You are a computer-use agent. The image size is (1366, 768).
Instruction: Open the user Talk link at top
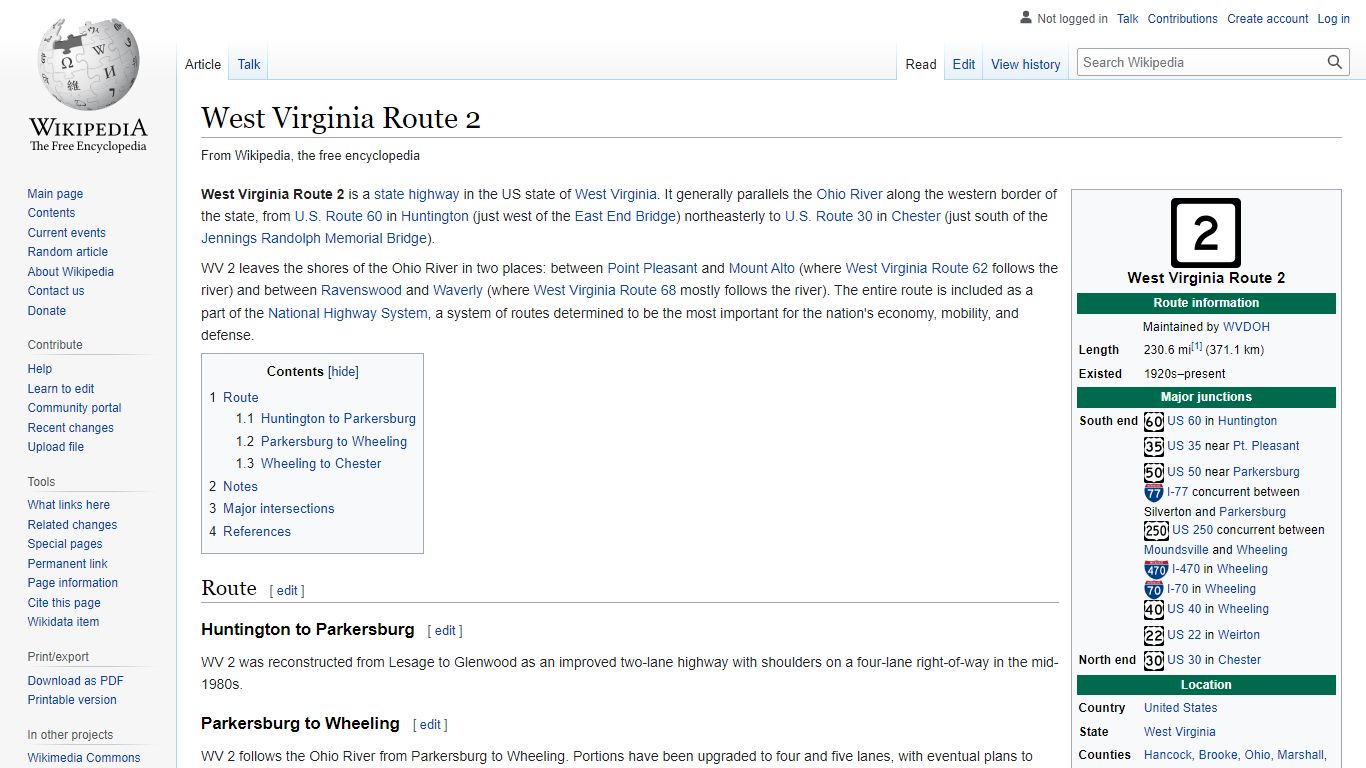(1128, 18)
